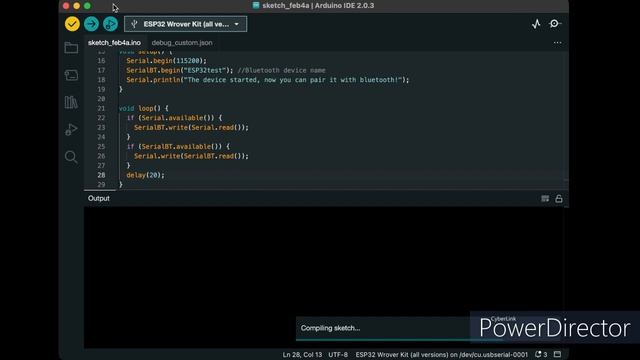
Task: Click the //Bluetooth device name comment
Action: click(x=281, y=70)
